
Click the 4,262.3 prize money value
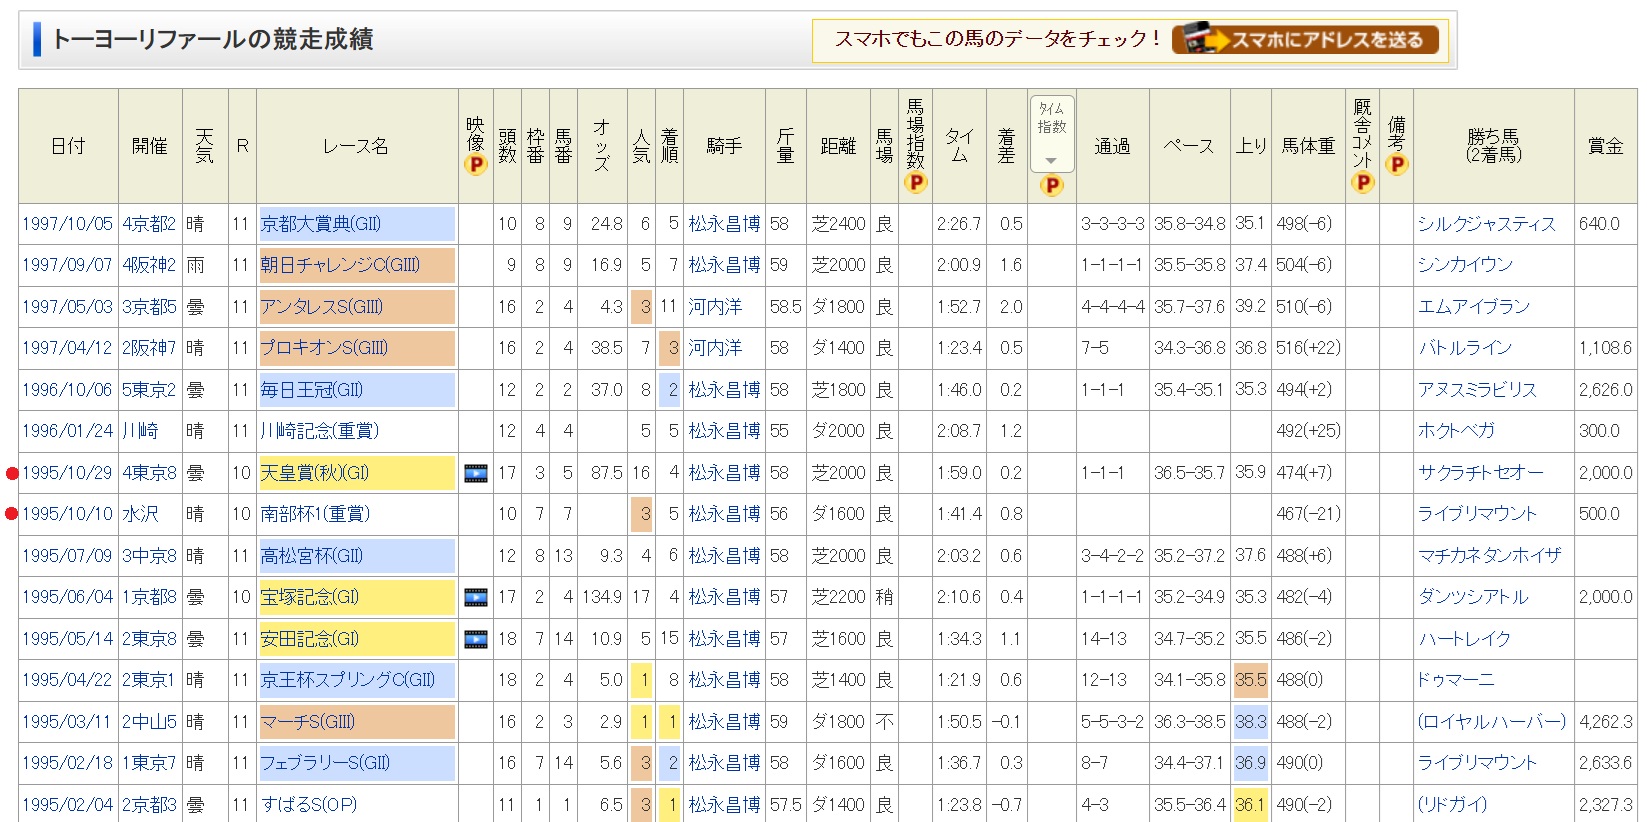tap(1605, 722)
